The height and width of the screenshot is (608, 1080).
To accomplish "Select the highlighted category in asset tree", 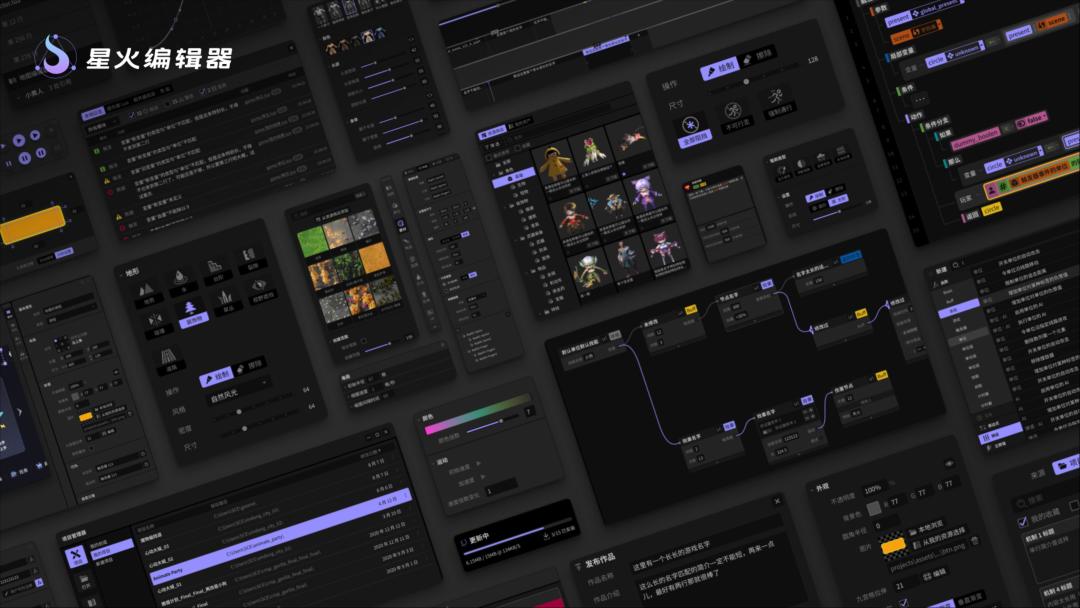I will click(x=514, y=178).
